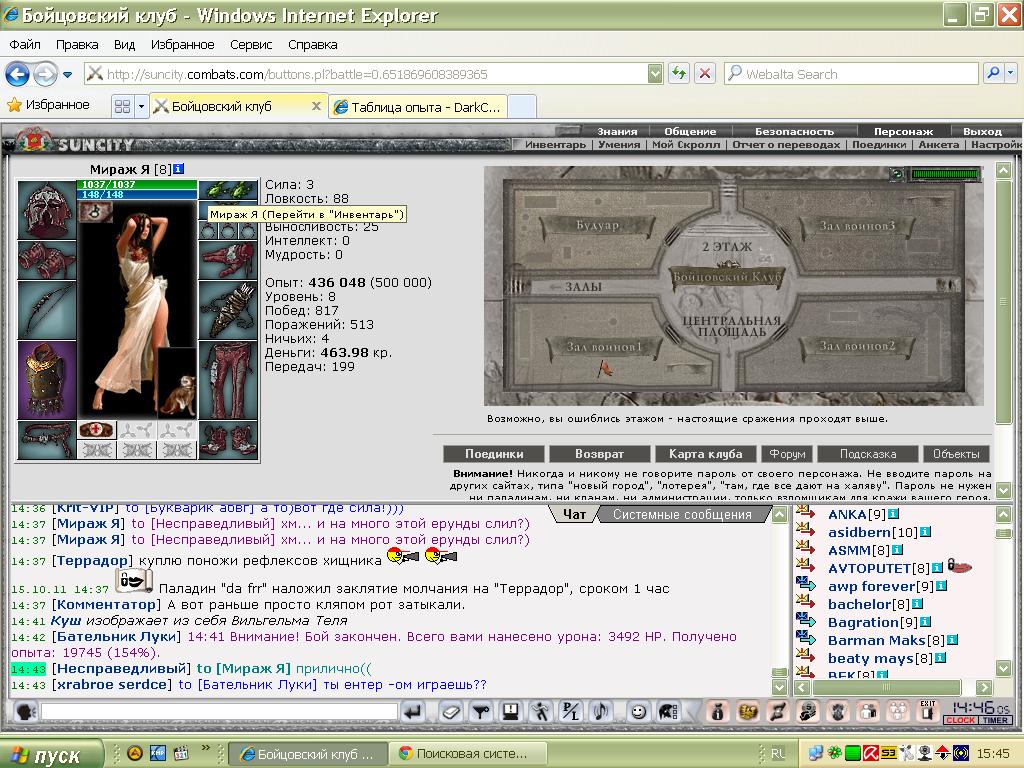Open the two-people icon in bottom bar
The image size is (1024, 768).
pyautogui.click(x=868, y=711)
